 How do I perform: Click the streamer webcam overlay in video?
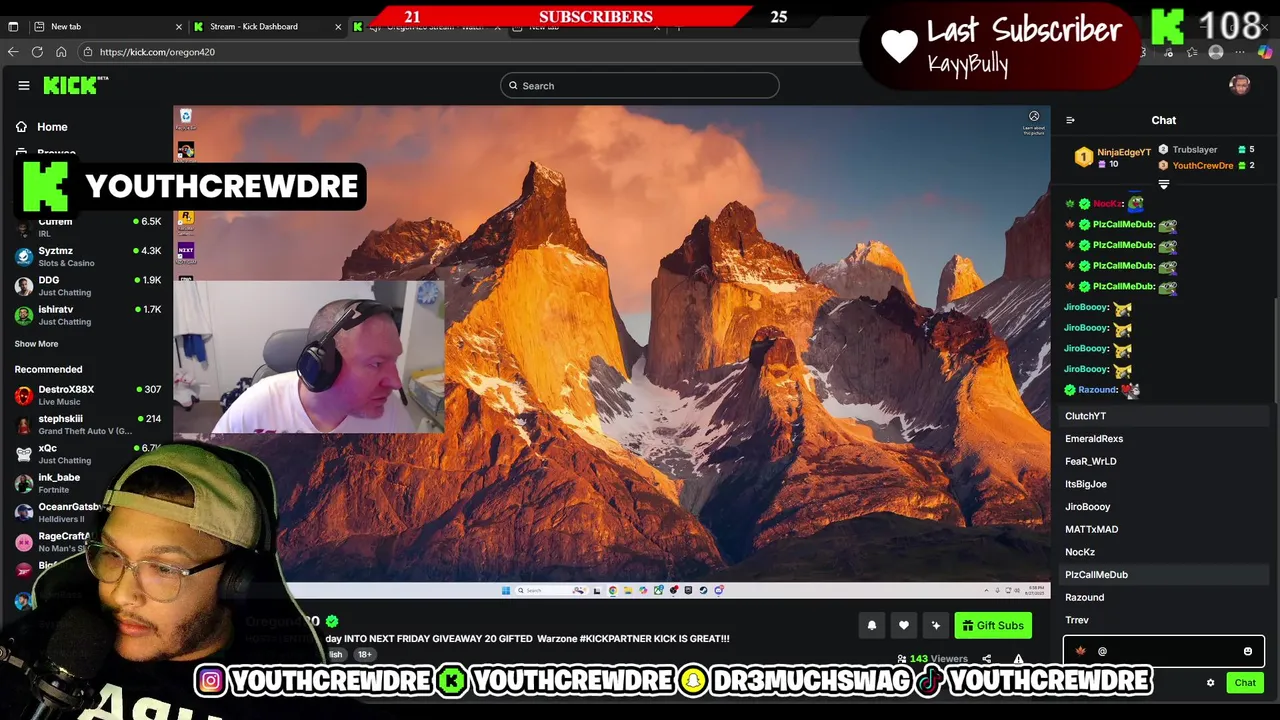pos(310,357)
